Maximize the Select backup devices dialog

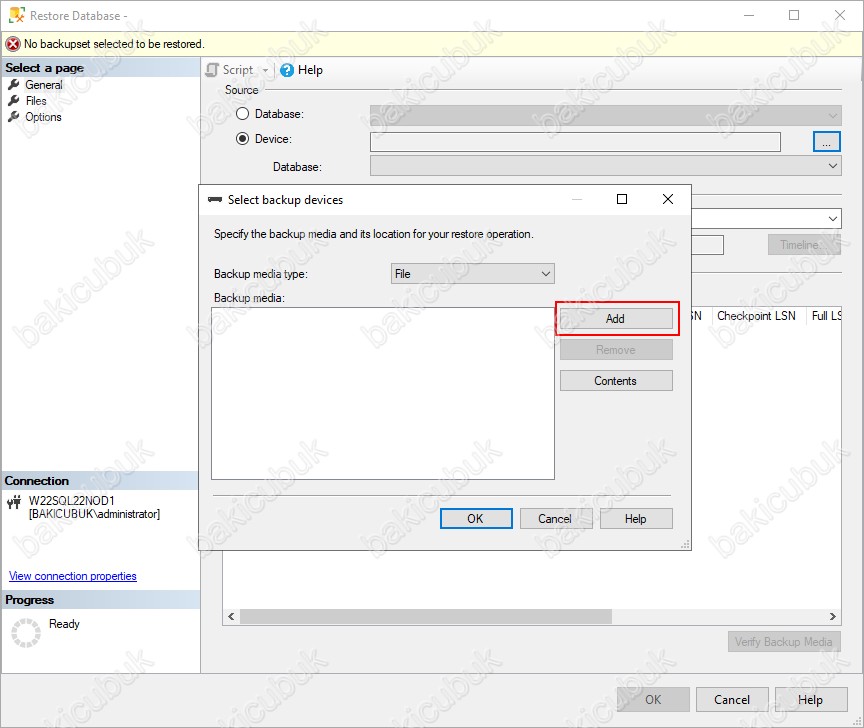[x=622, y=199]
